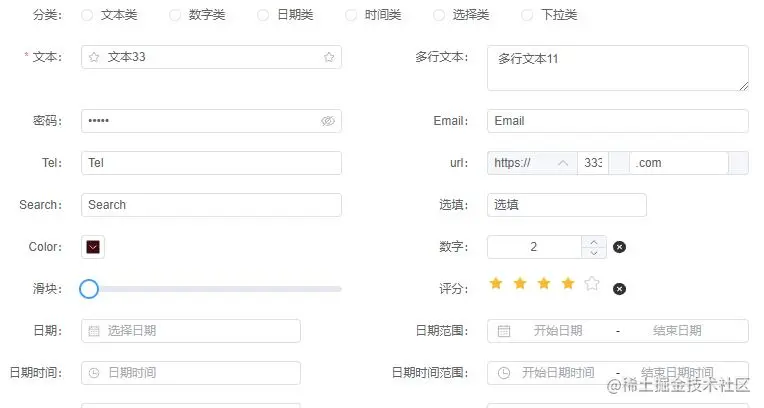Clear the 数字 field with x icon
Screen dimensions: 764x408
[x=619, y=247]
